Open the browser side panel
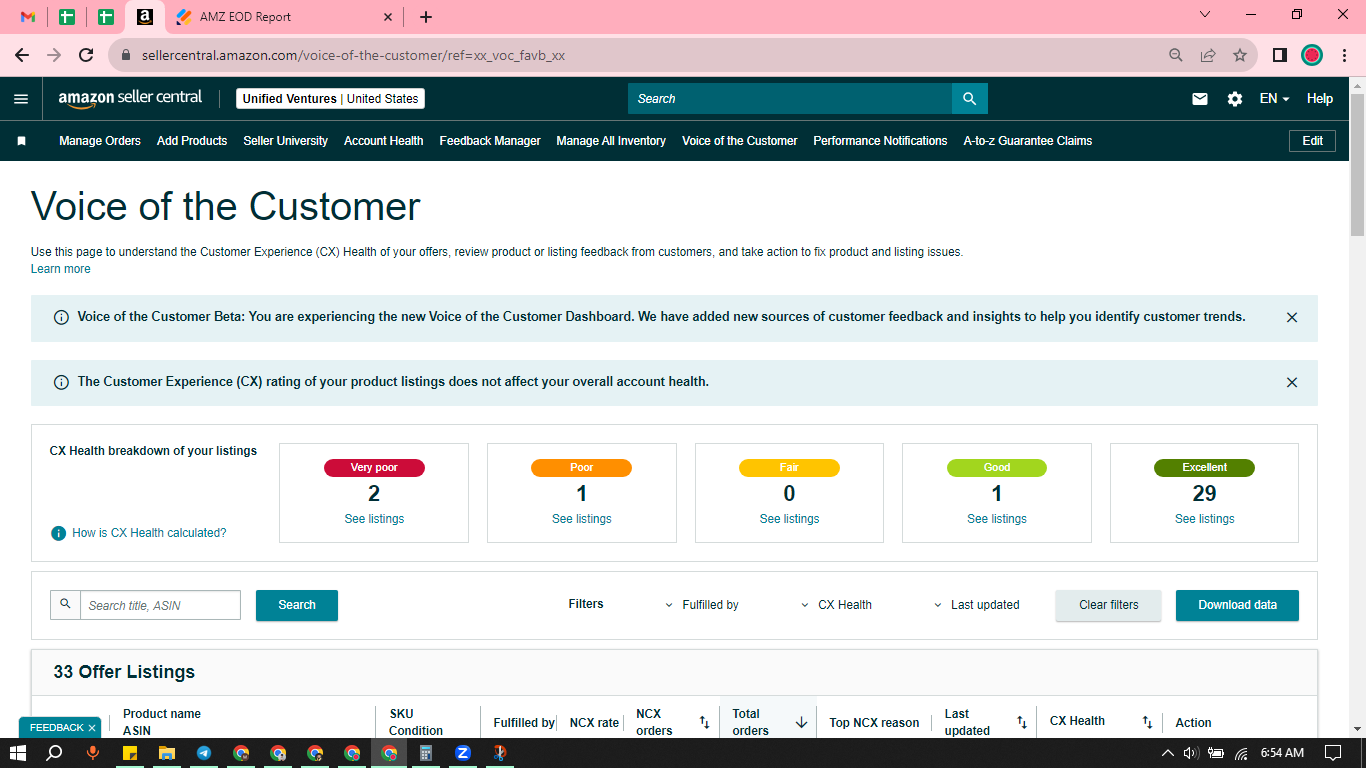 click(x=1279, y=55)
